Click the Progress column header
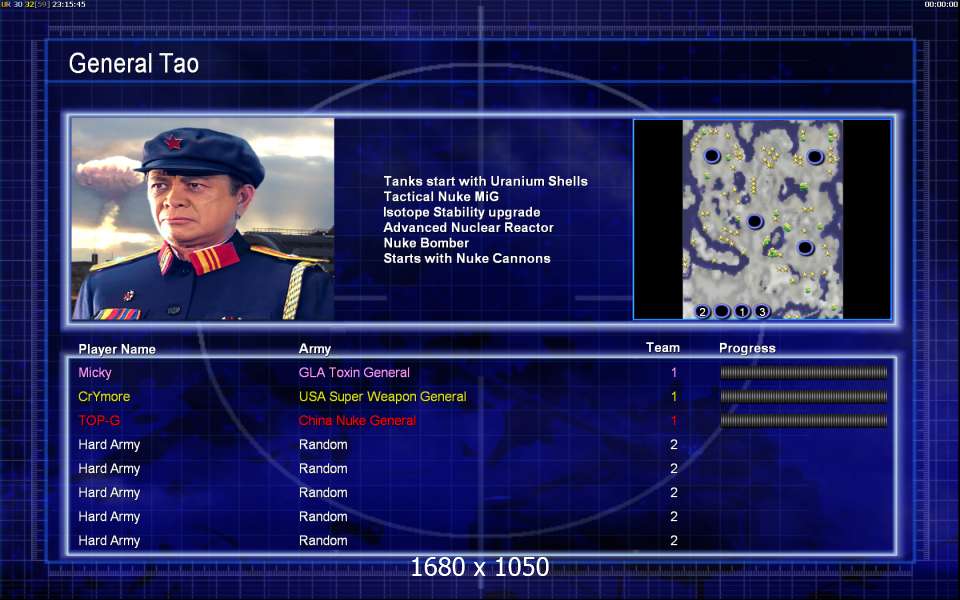This screenshot has height=600, width=960. 747,348
